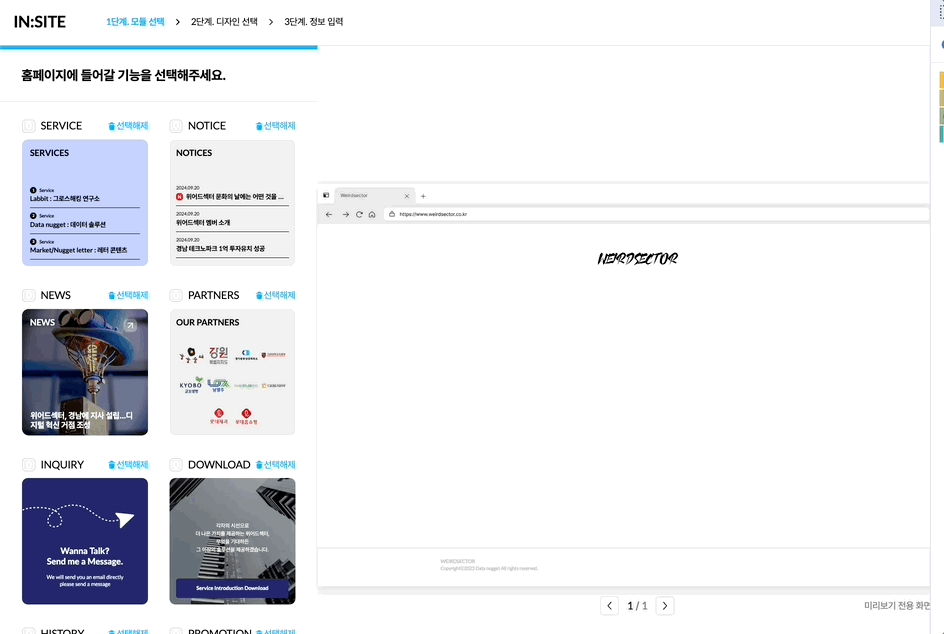Deselect SERVICE via its 선택해제 link
Image resolution: width=944 pixels, height=634 pixels.
point(128,126)
